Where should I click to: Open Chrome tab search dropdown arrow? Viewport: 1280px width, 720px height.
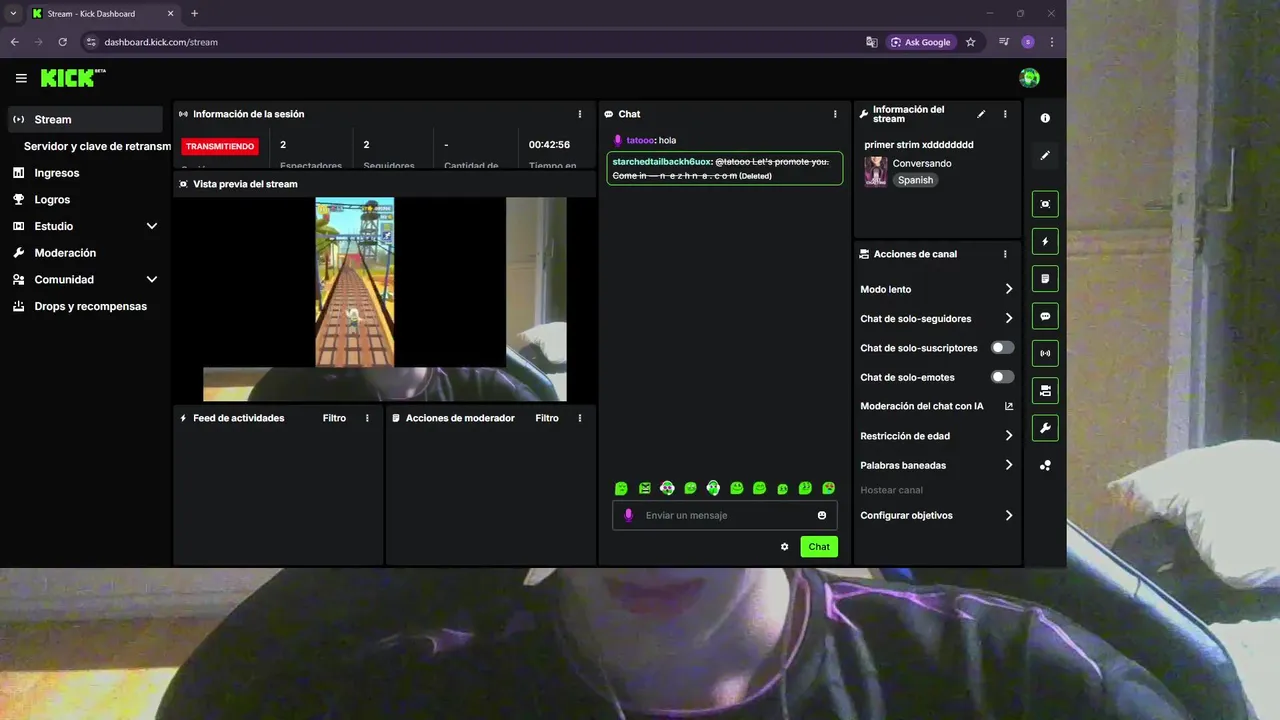click(13, 14)
